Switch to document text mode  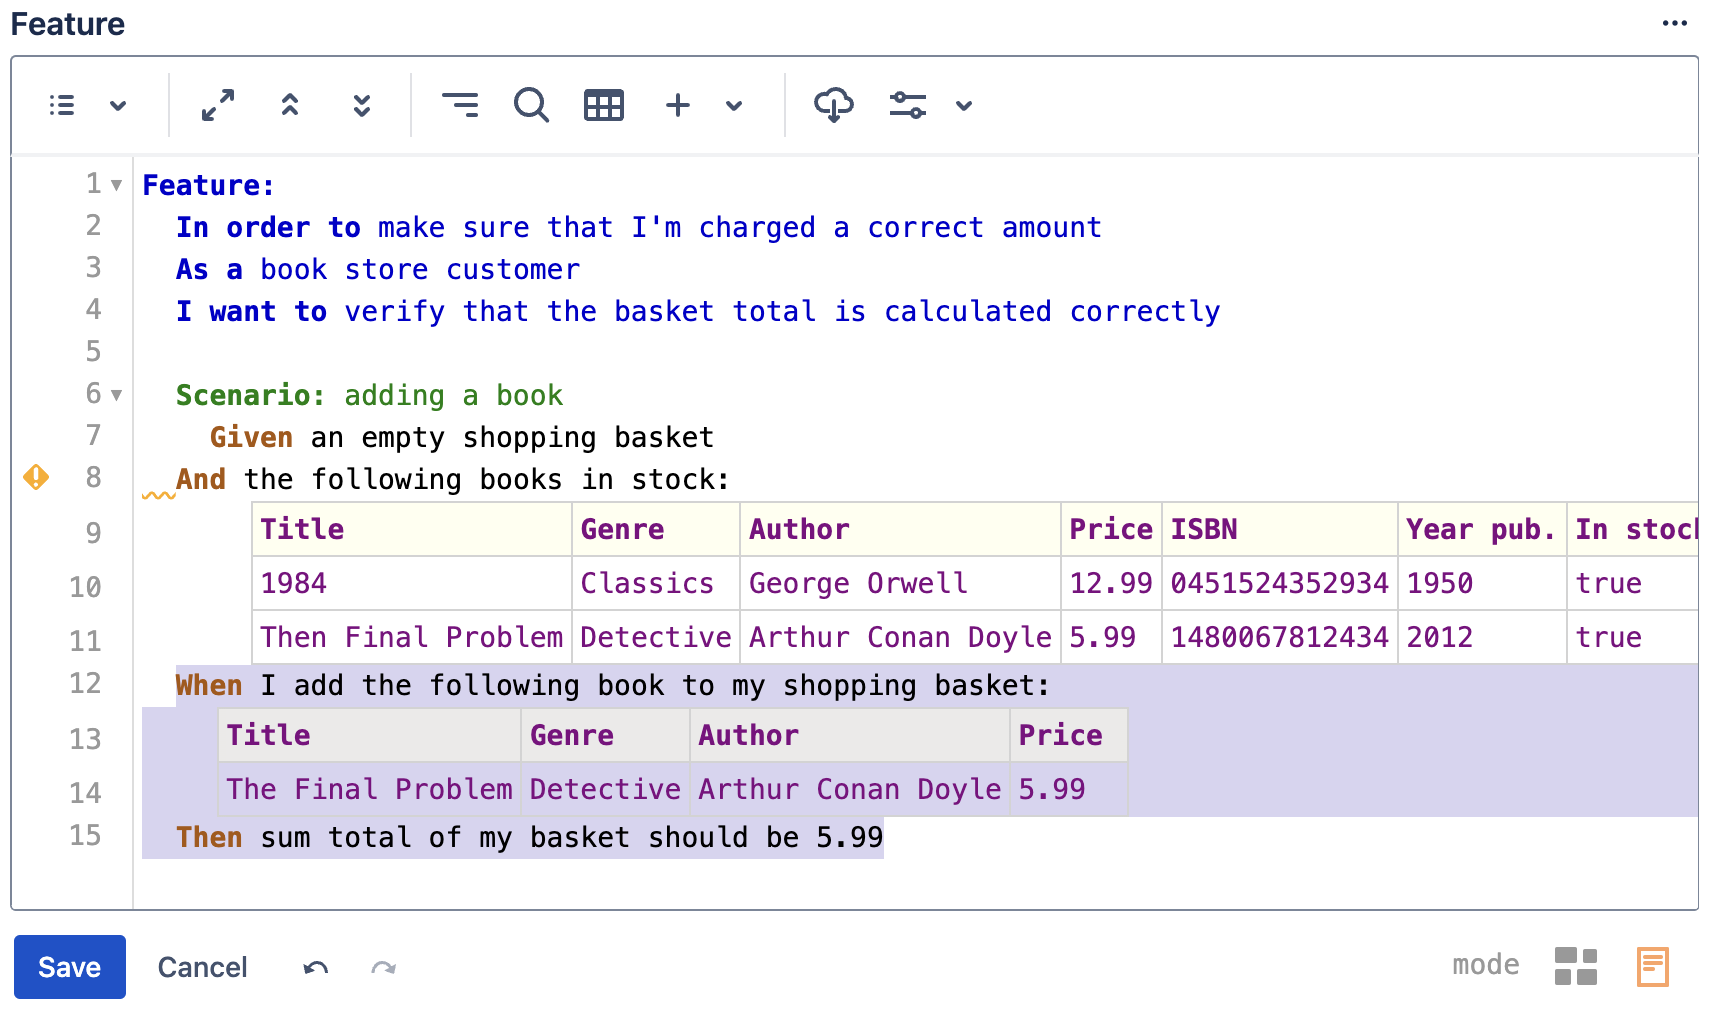[1653, 967]
